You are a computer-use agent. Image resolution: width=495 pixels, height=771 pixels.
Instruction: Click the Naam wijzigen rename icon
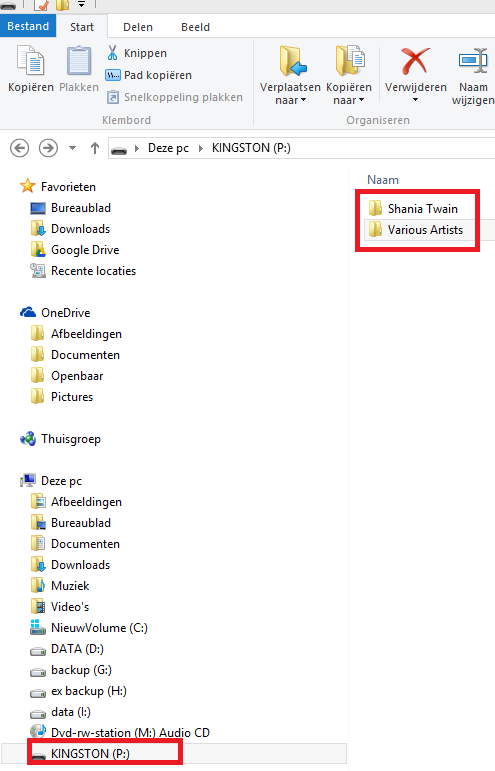click(x=472, y=60)
